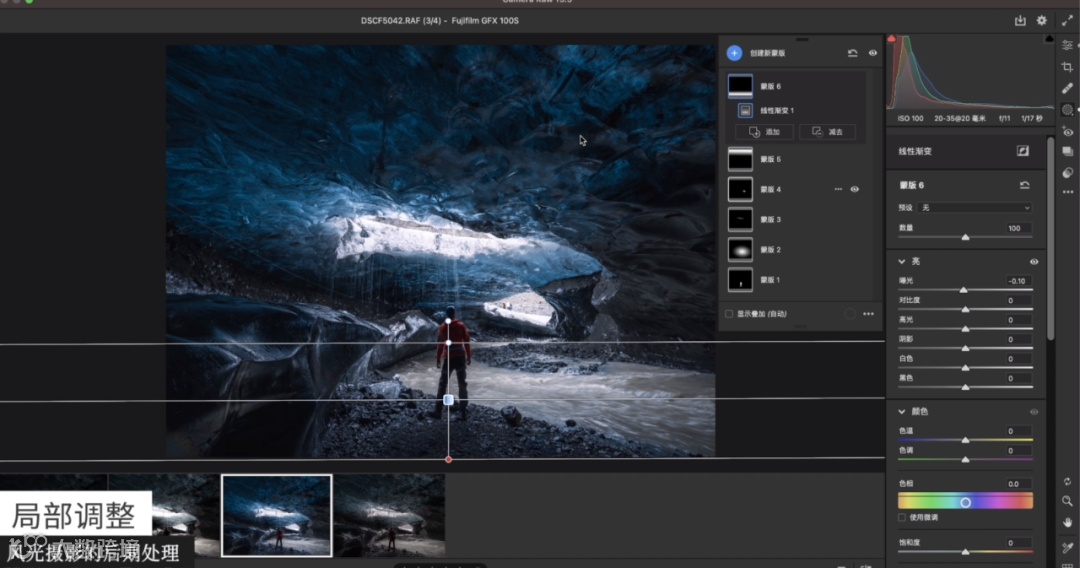
Task: Open the Presets panel icon
Action: pos(1067,172)
